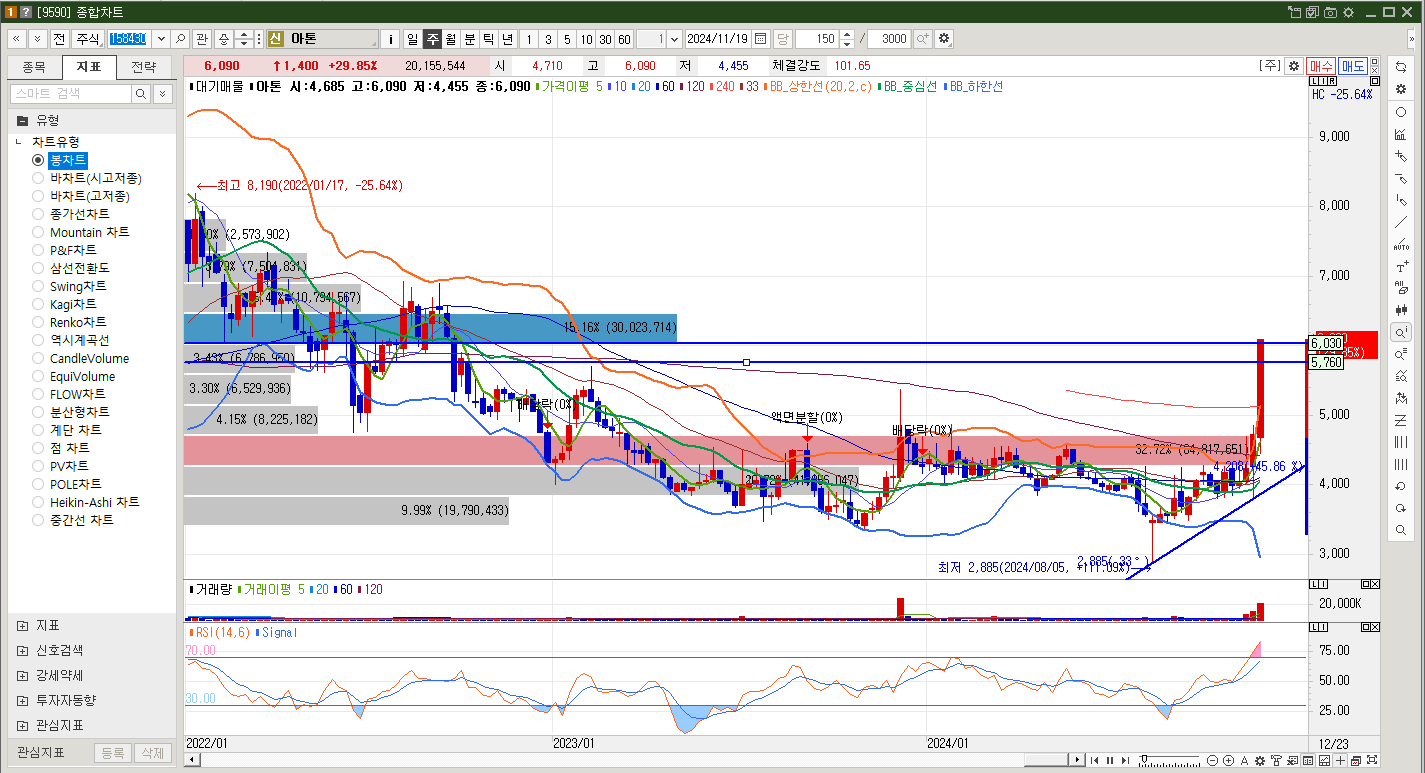Screen dimensions: 1425x773
Task: Click the screenshot camera icon in title bar
Action: [1330, 12]
